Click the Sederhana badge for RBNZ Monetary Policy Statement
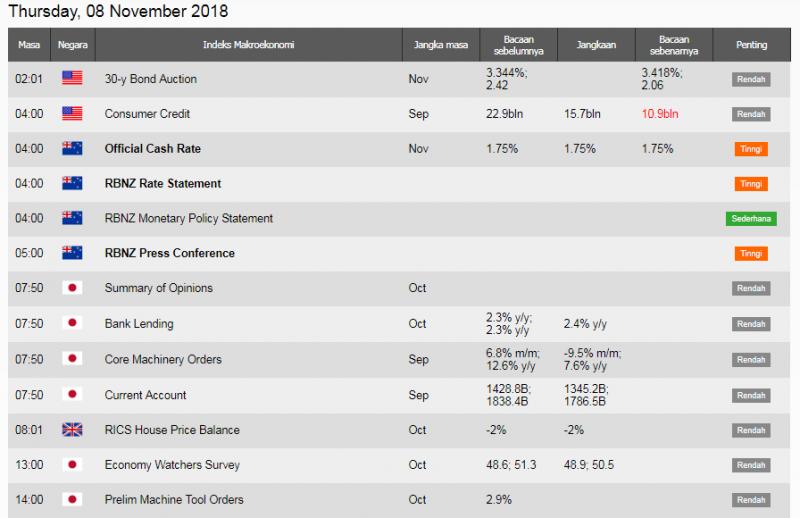 point(751,218)
